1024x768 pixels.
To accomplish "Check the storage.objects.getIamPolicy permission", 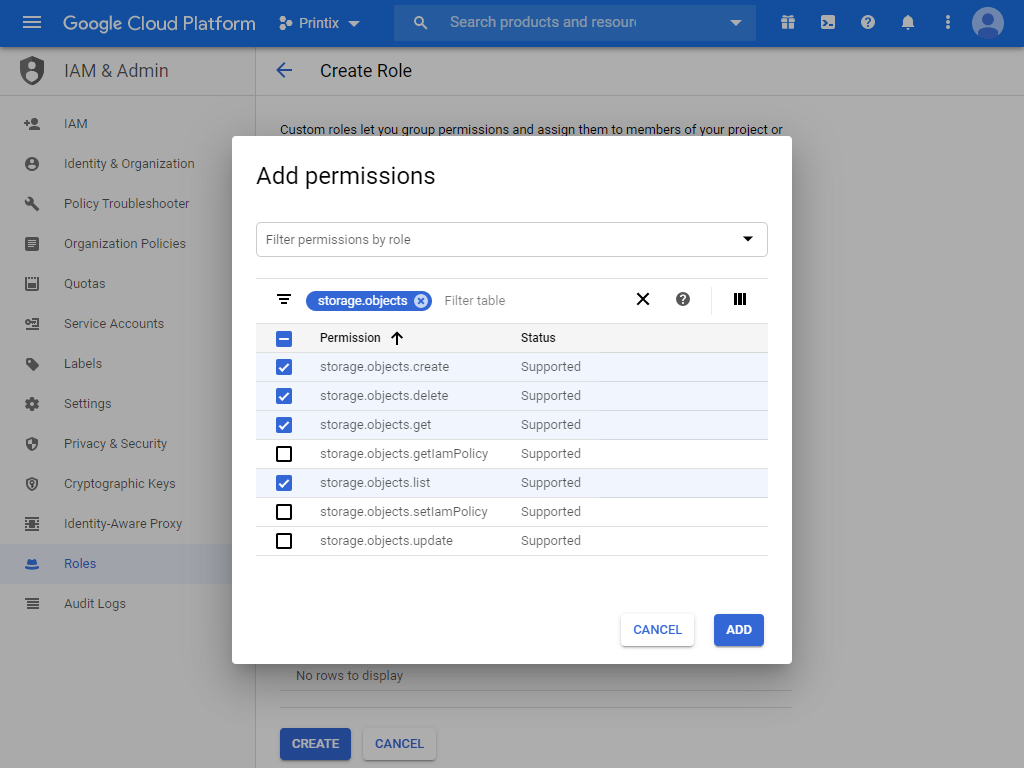I will coord(284,453).
